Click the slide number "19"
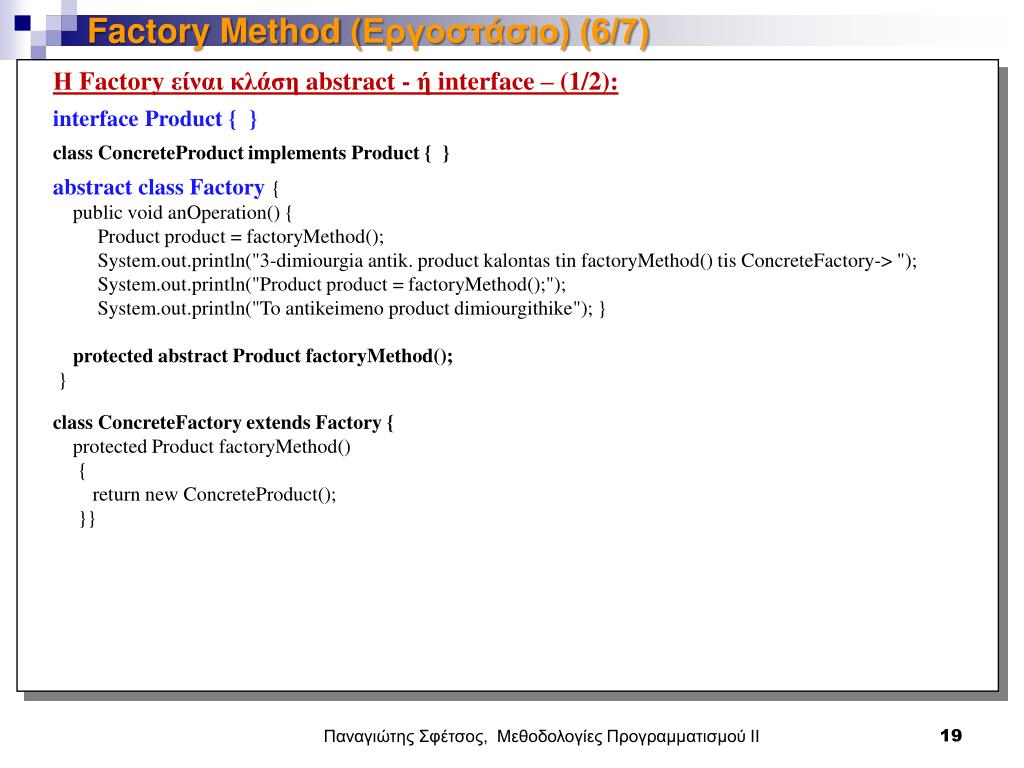The height and width of the screenshot is (768, 1024). 951,736
